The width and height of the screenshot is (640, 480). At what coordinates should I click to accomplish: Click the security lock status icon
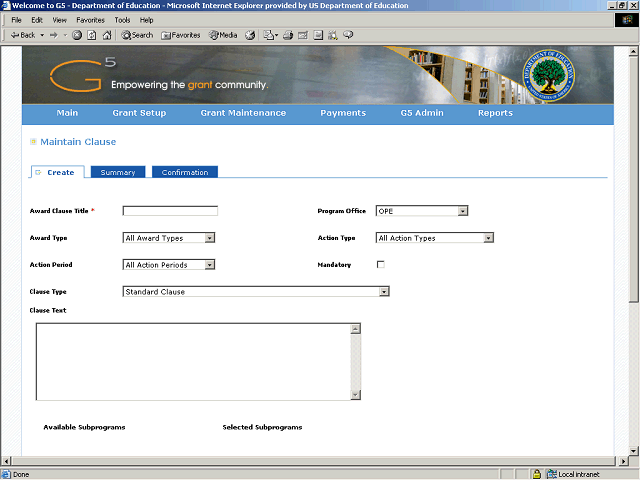point(537,474)
